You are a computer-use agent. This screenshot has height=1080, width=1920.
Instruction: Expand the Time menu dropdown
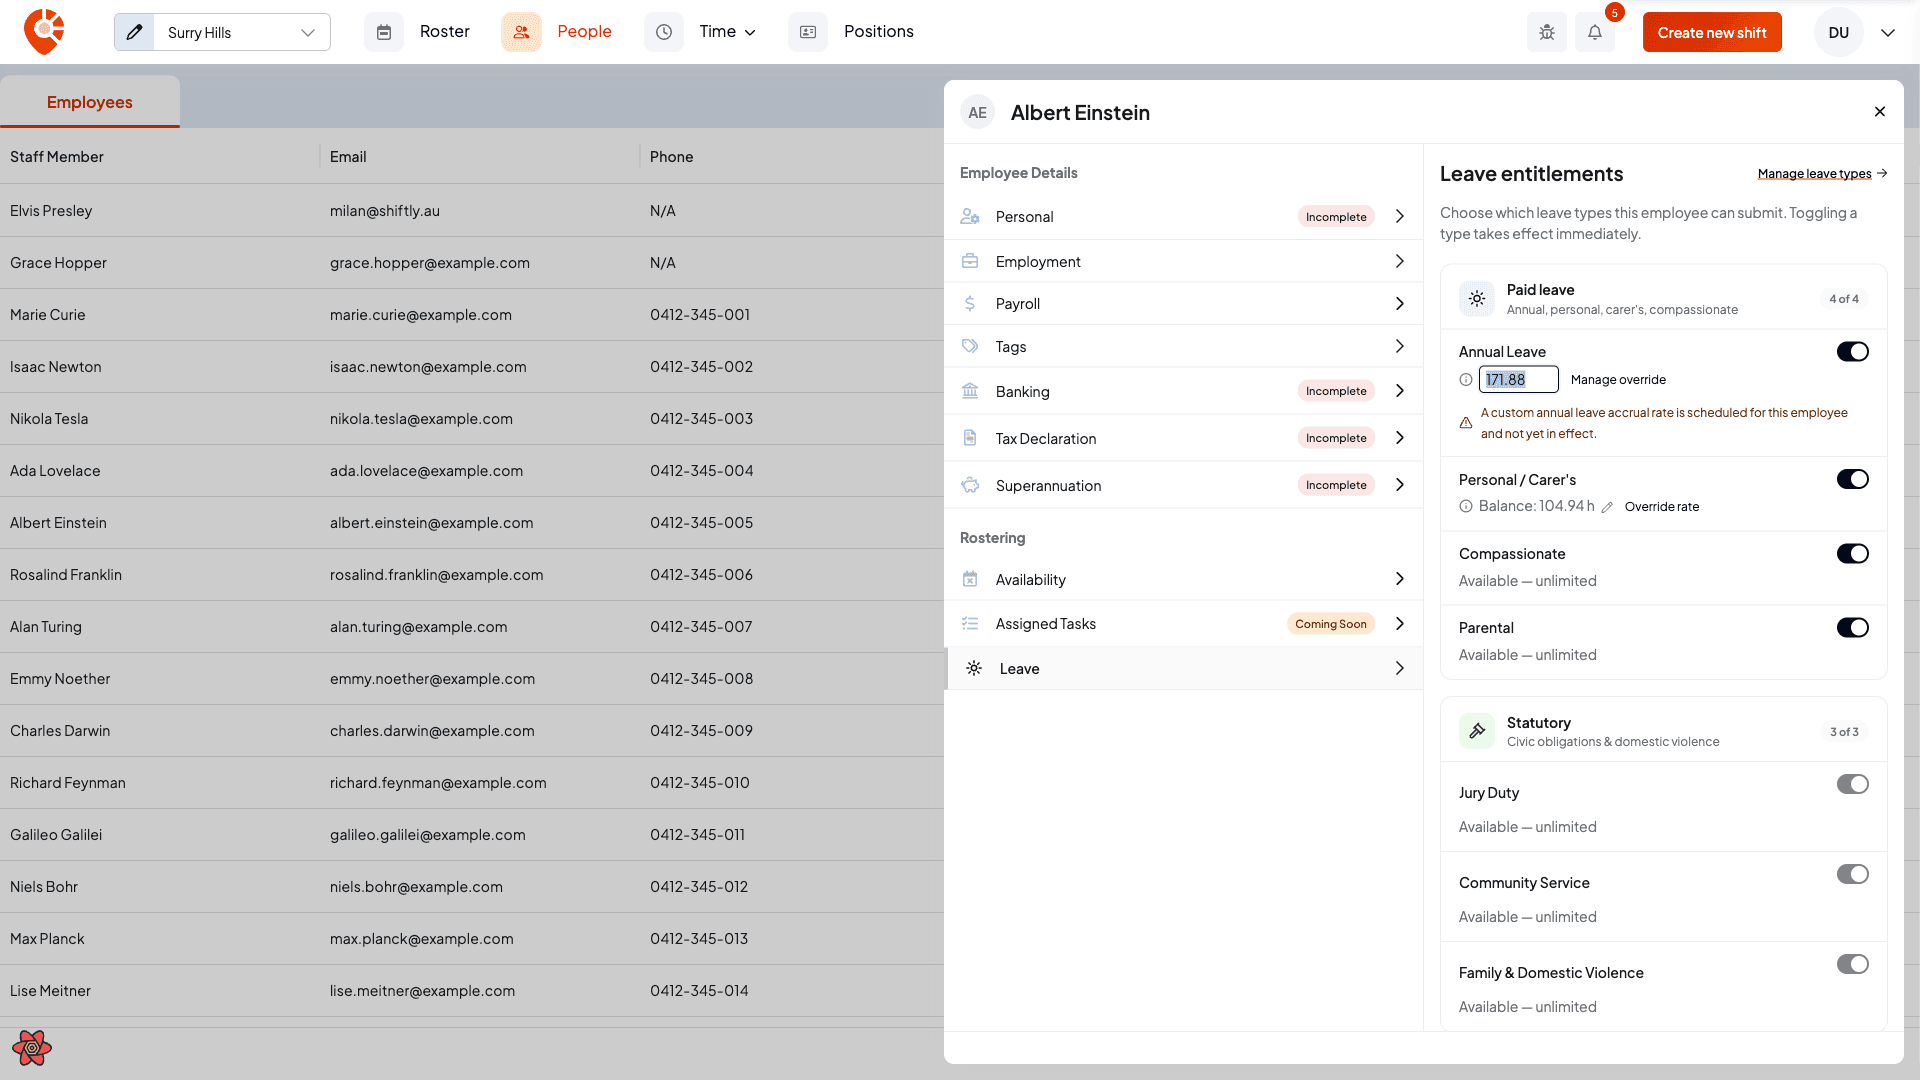750,33
